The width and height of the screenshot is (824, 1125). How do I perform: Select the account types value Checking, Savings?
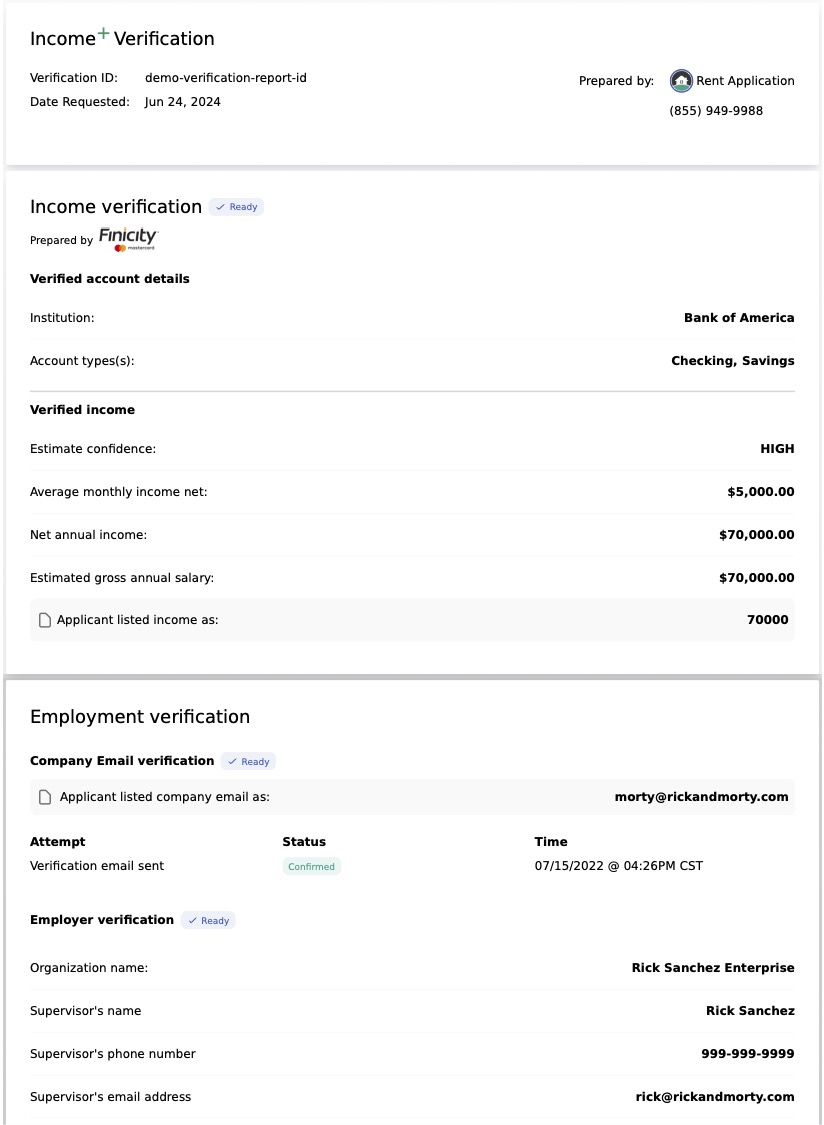pos(733,361)
